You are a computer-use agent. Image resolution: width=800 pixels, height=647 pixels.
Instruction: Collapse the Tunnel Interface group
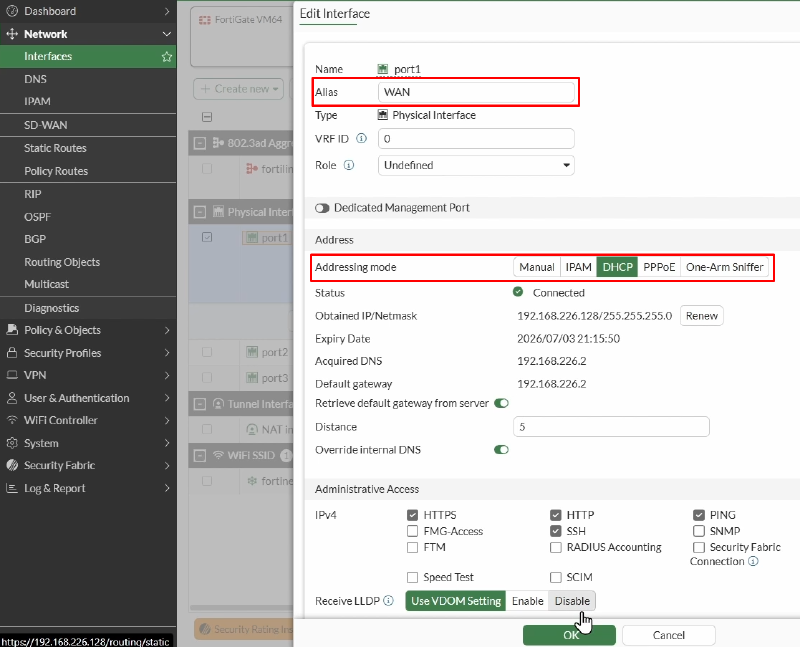(200, 404)
